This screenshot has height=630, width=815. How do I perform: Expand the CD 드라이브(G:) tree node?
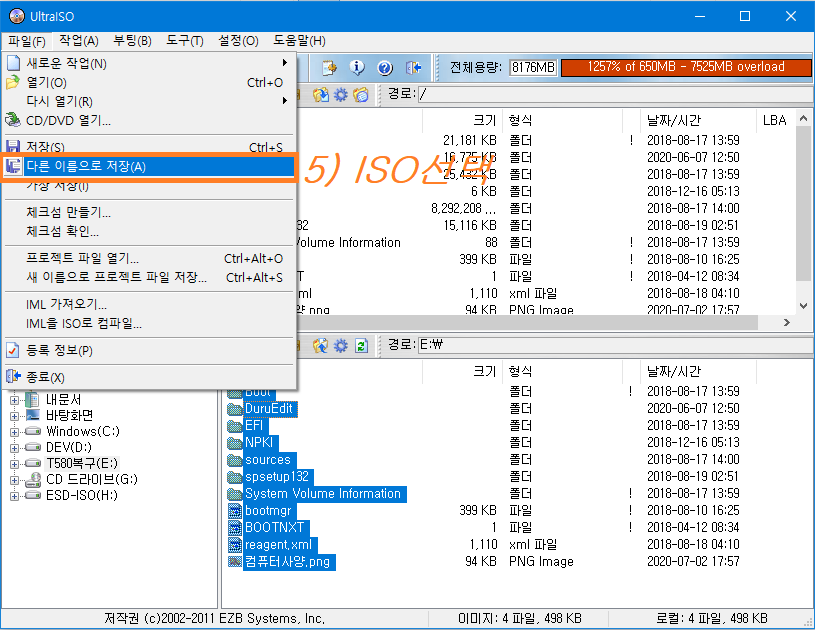pyautogui.click(x=14, y=480)
